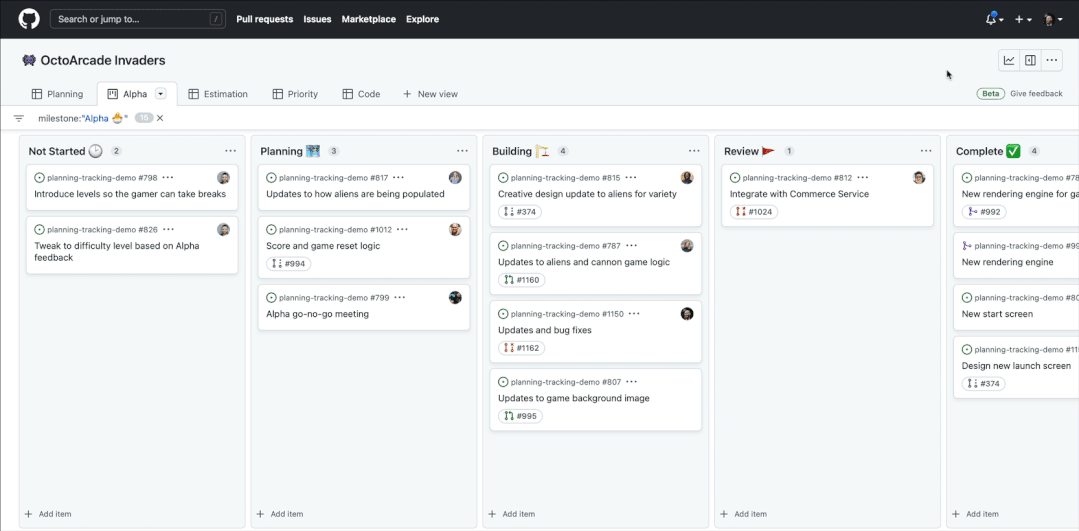This screenshot has width=1079, height=531.
Task: Click the filter lines icon
Action: (19, 118)
